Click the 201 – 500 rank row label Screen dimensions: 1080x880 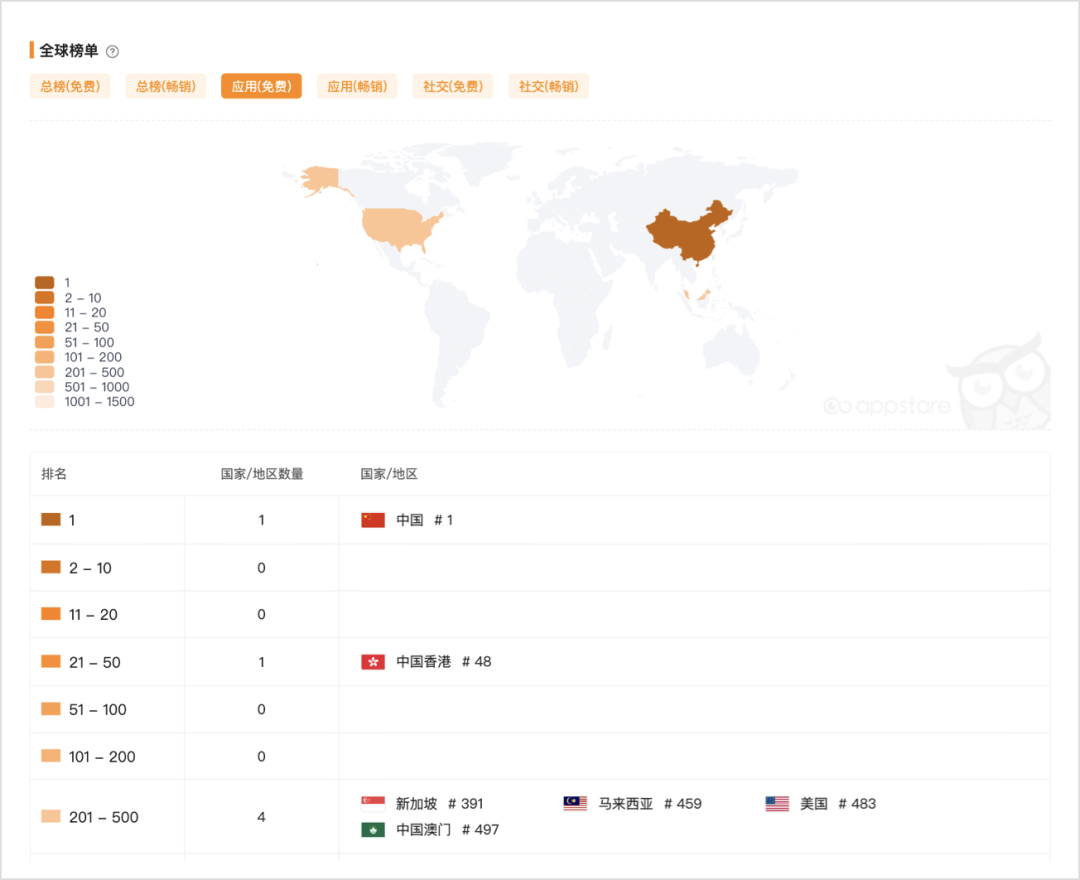pos(103,817)
